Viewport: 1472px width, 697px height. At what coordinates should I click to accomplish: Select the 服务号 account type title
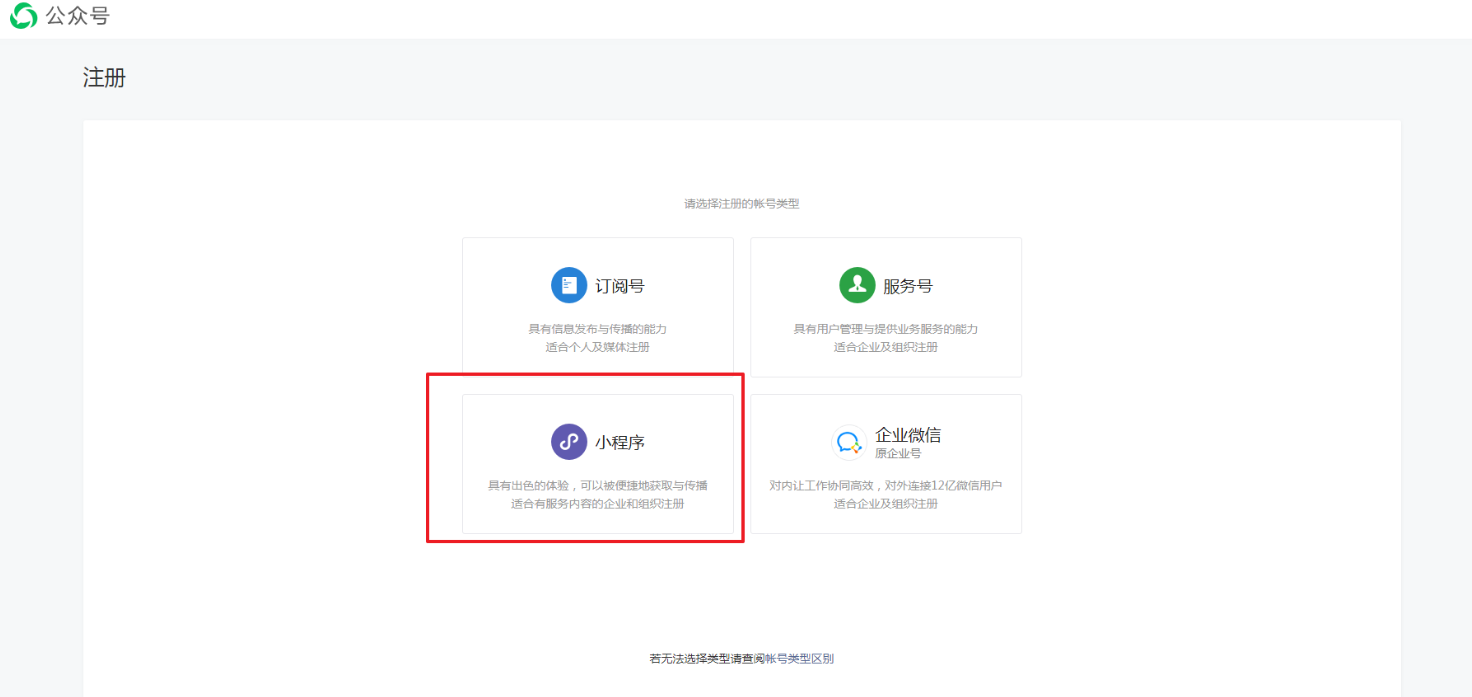pyautogui.click(x=908, y=286)
